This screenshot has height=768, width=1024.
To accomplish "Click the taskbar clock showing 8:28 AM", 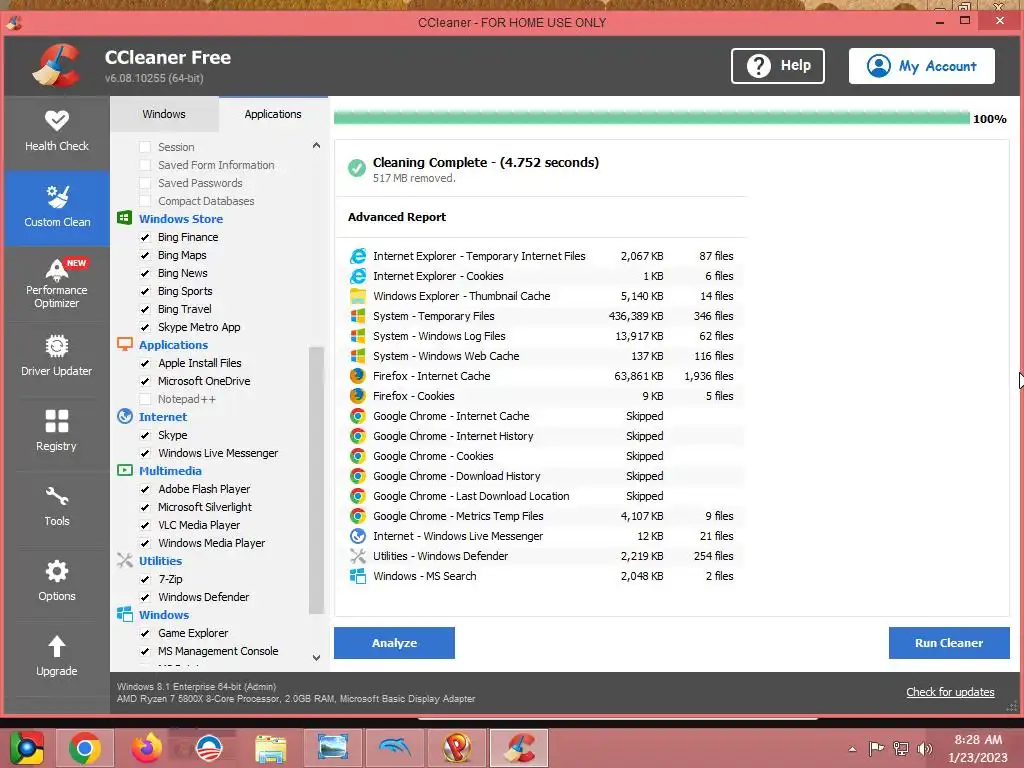I will 978,748.
